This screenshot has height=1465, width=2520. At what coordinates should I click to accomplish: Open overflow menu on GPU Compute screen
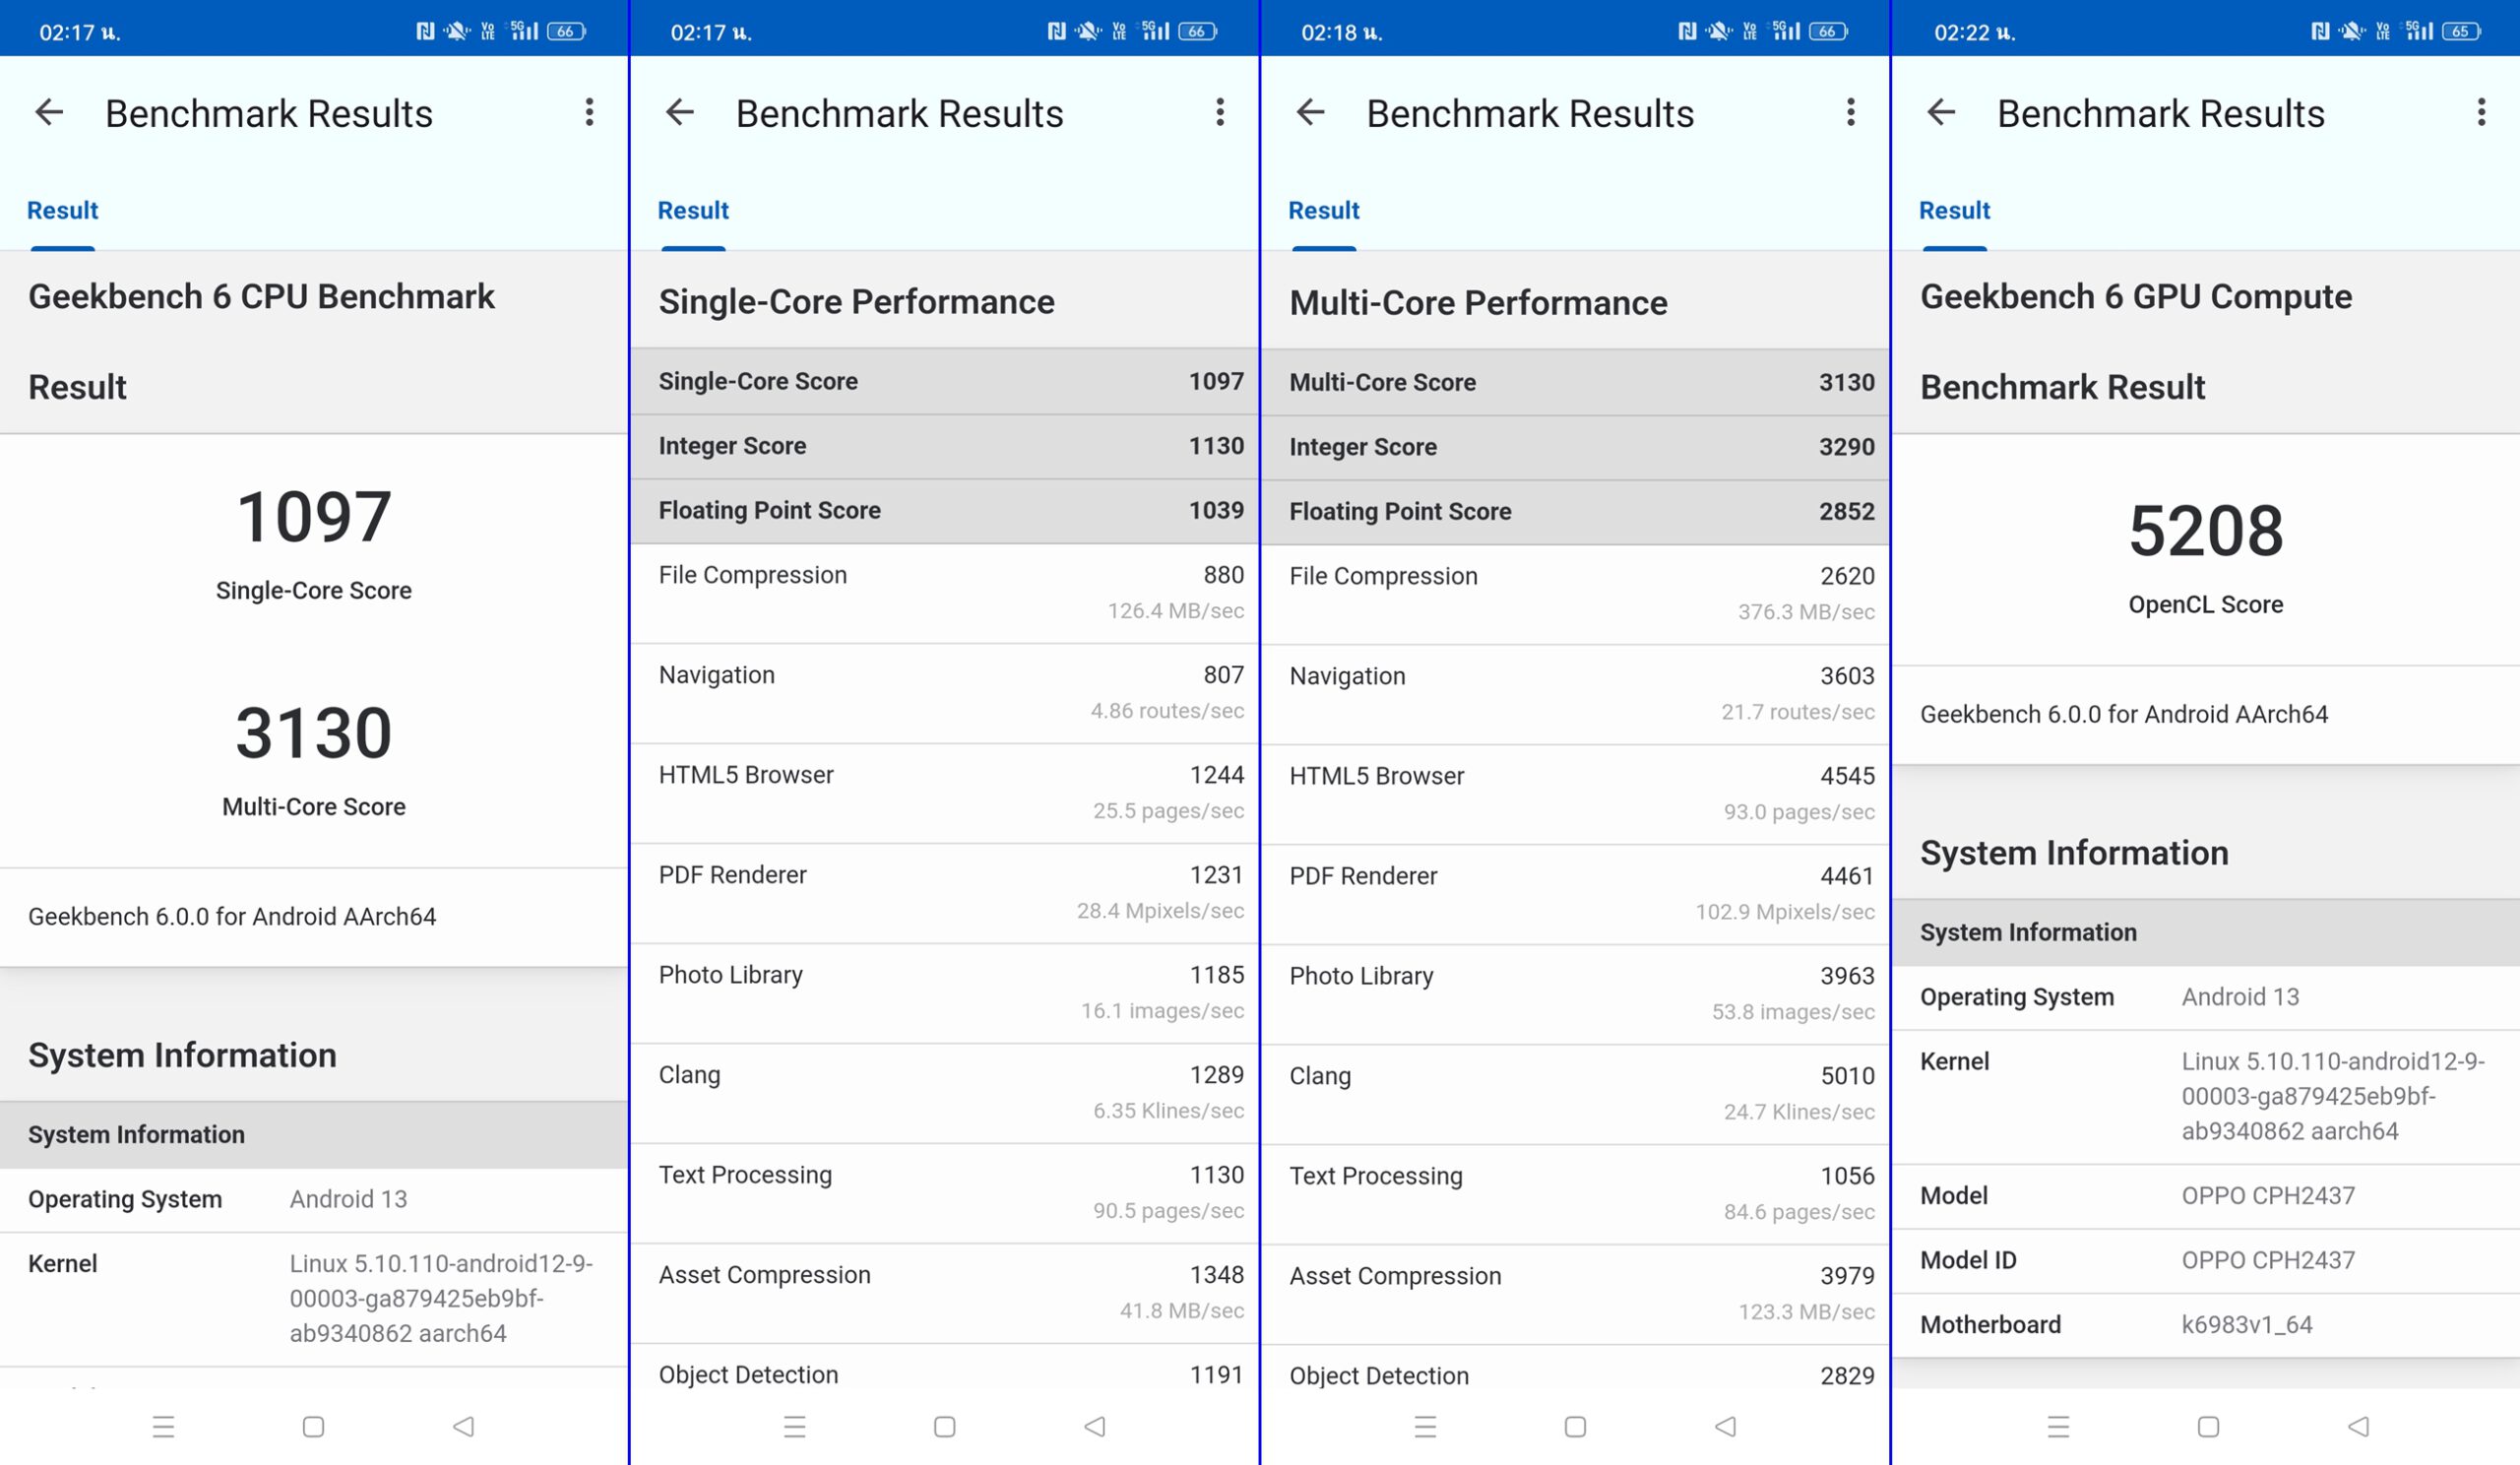[x=2481, y=112]
